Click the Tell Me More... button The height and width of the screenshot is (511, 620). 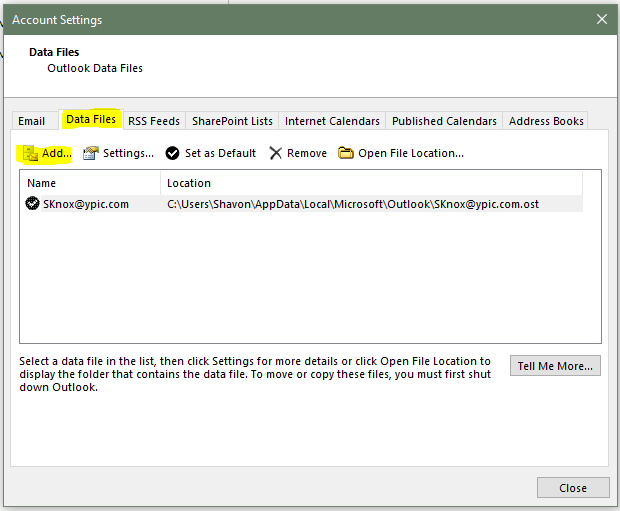tap(555, 366)
